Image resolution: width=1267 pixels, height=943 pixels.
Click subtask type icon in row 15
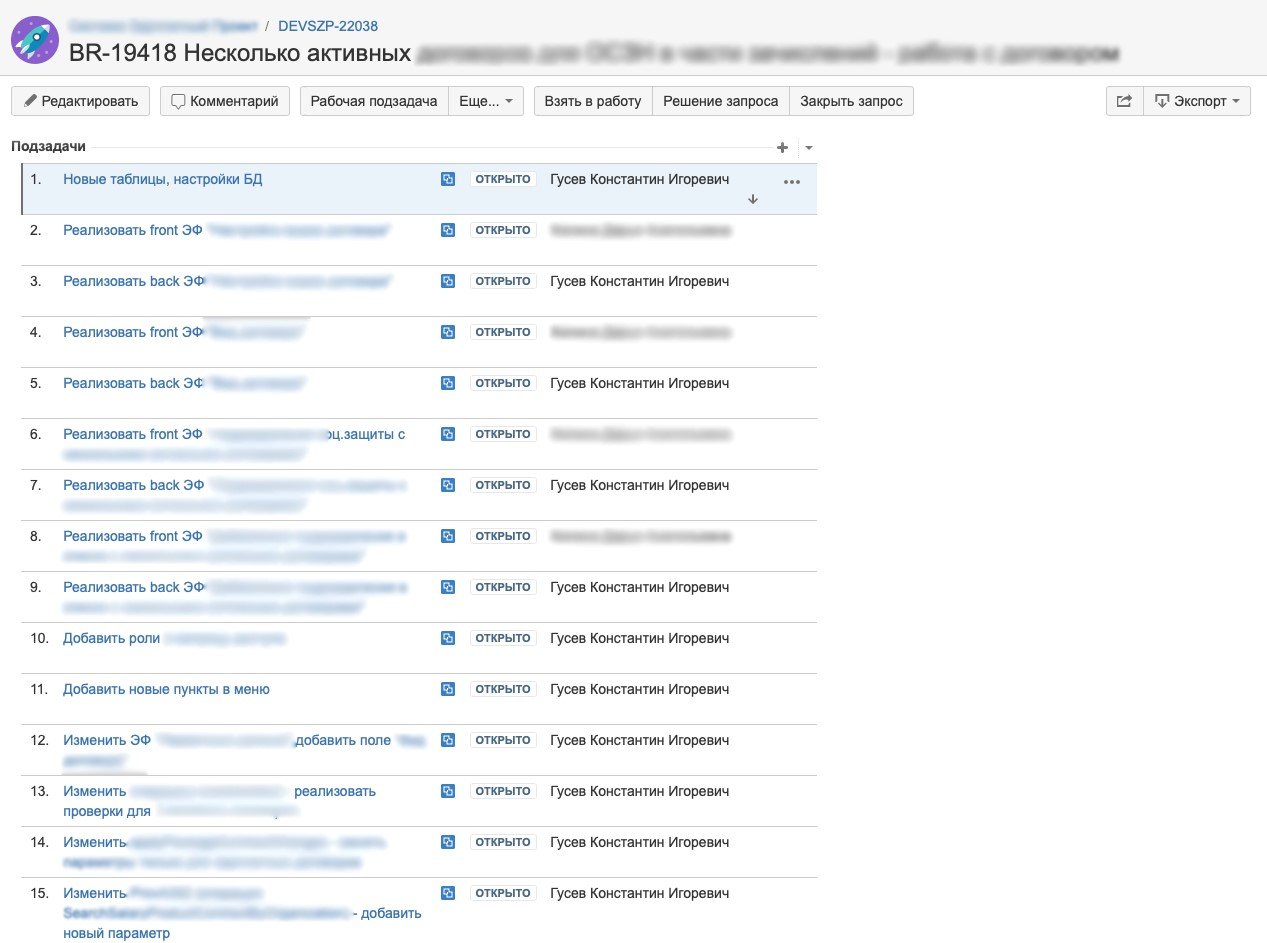pos(448,894)
